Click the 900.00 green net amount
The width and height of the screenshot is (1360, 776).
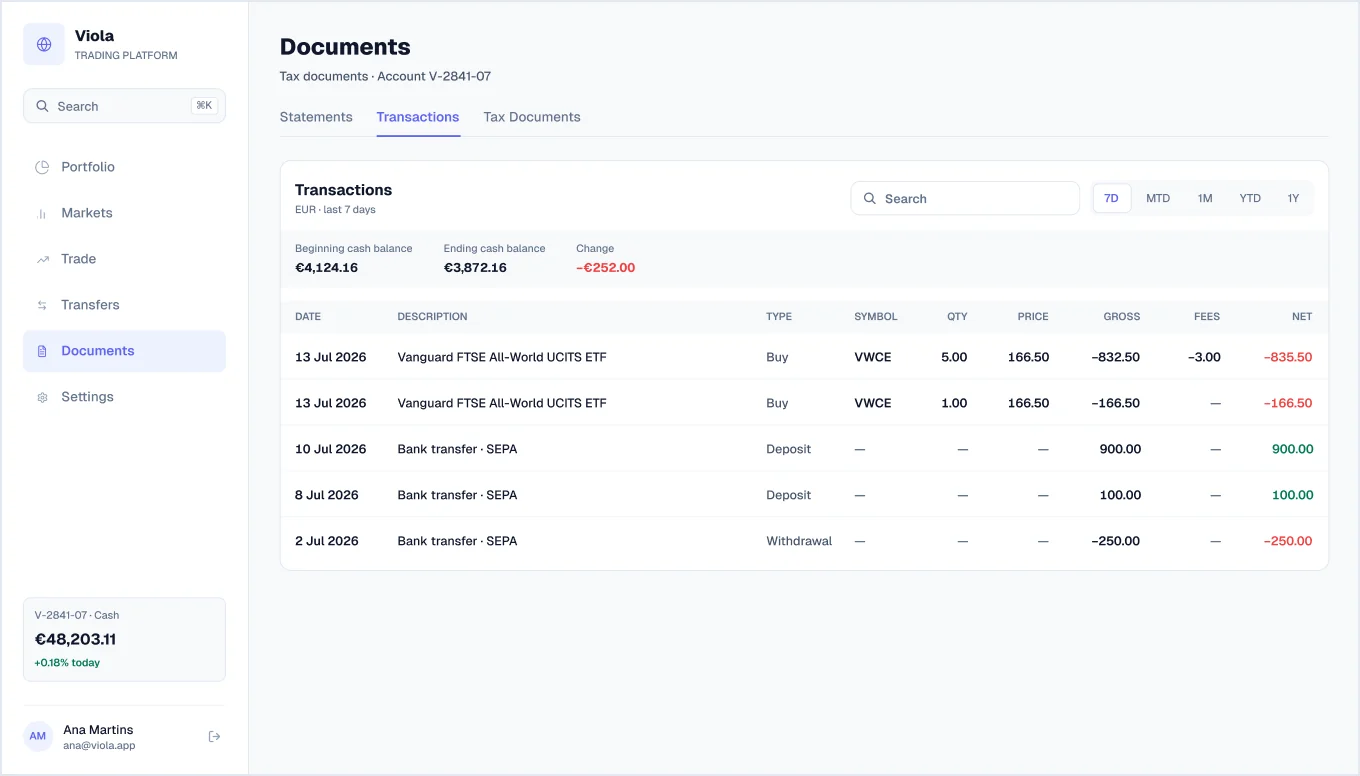[1293, 449]
